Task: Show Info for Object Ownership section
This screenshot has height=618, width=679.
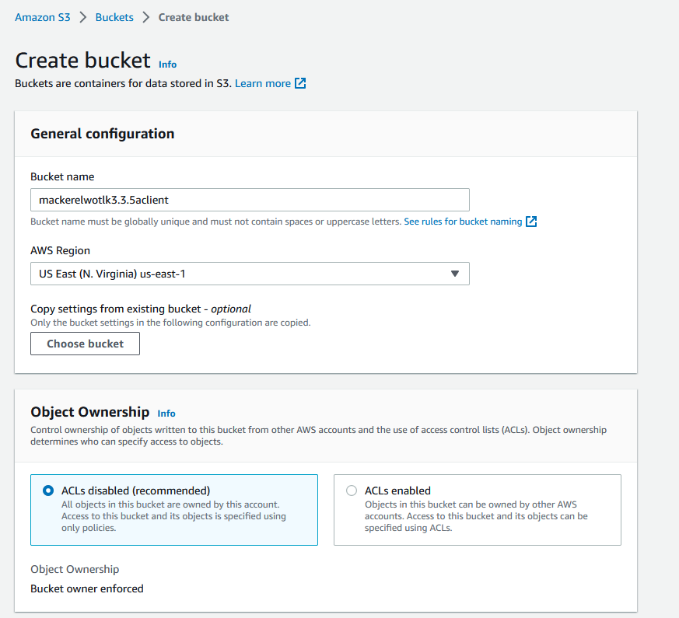Action: pos(166,413)
